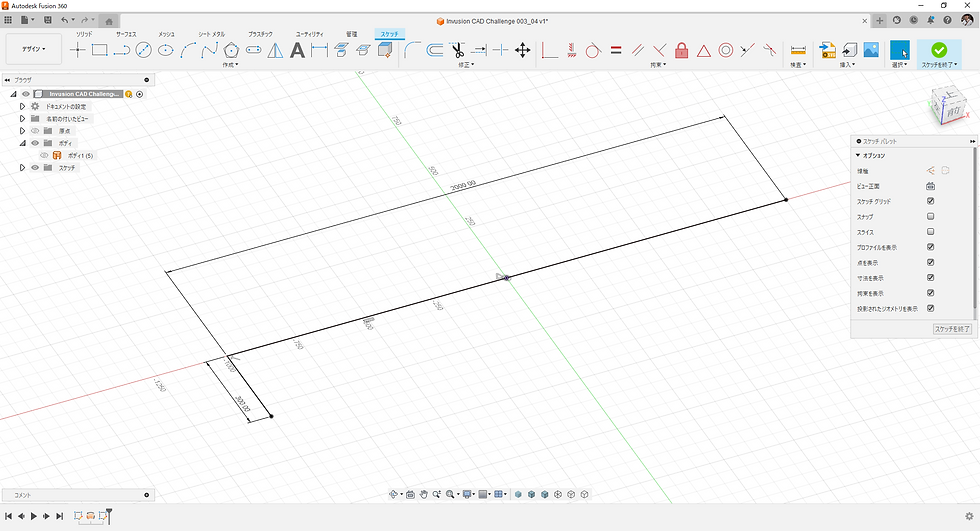Click the Insert Canvas image icon
Image resolution: width=980 pixels, height=531 pixels.
[871, 50]
